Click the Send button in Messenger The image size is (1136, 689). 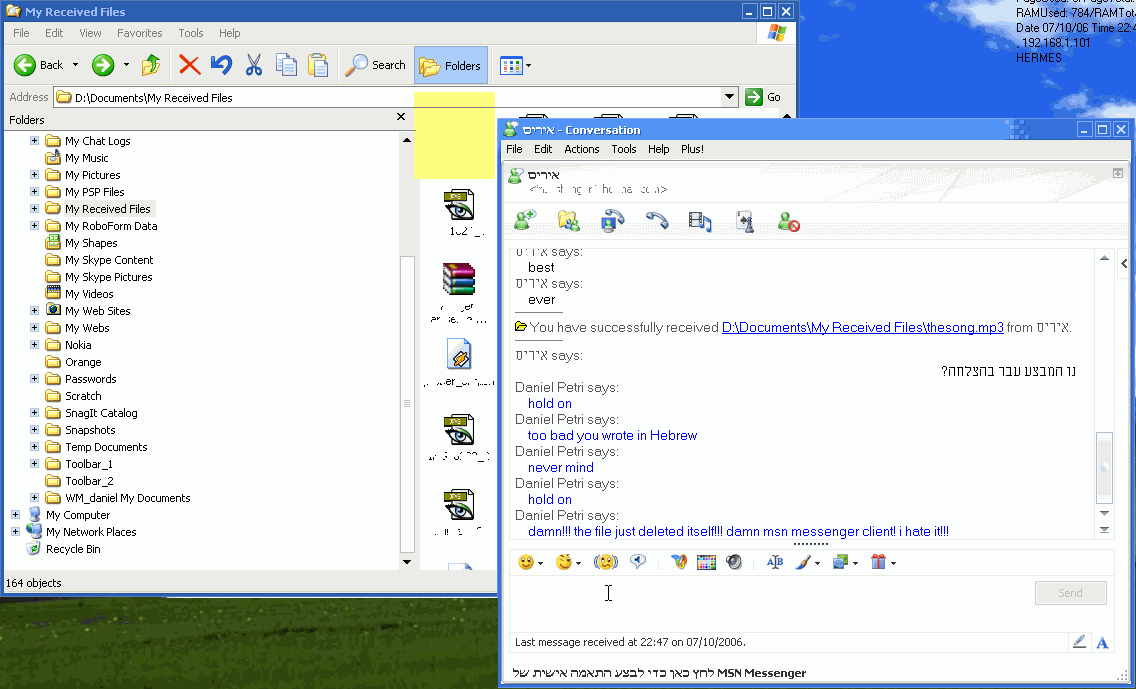[x=1070, y=593]
